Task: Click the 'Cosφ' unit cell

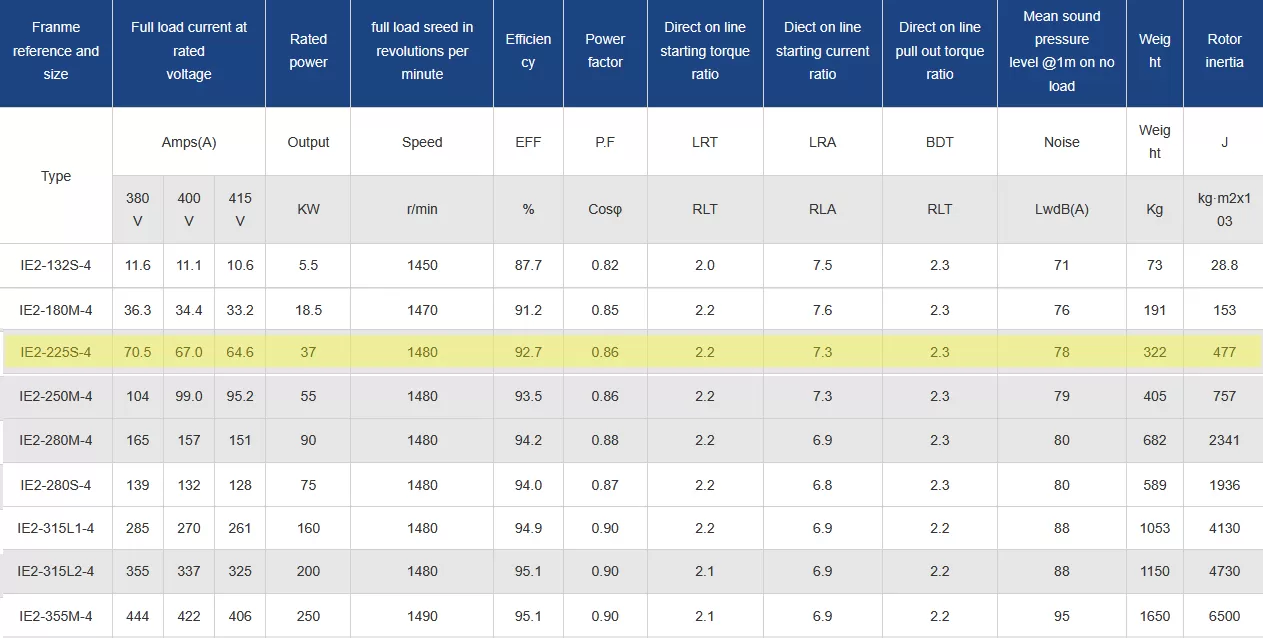Action: point(605,209)
